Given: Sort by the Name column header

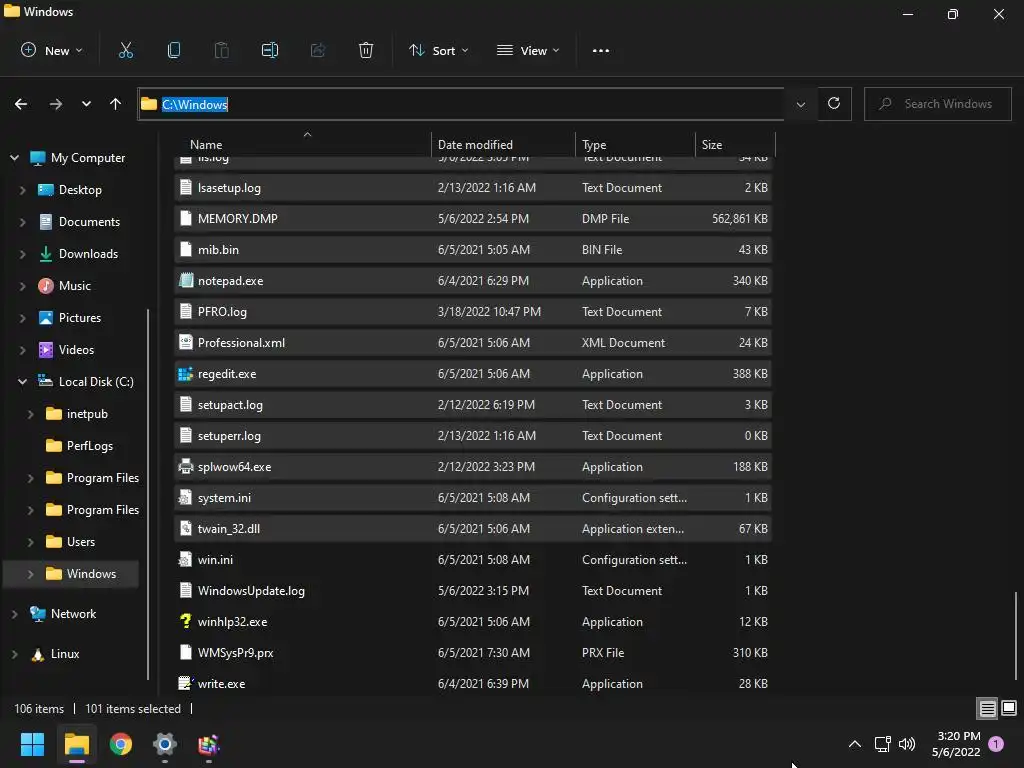Looking at the screenshot, I should pyautogui.click(x=304, y=144).
